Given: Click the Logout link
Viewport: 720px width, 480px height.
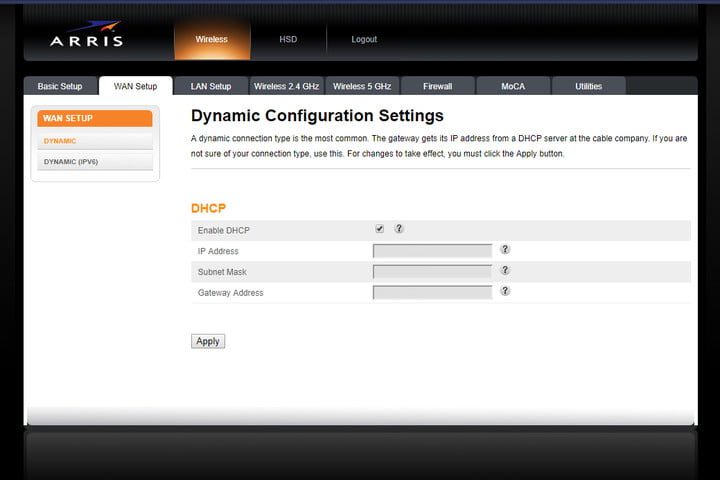Looking at the screenshot, I should pos(364,40).
